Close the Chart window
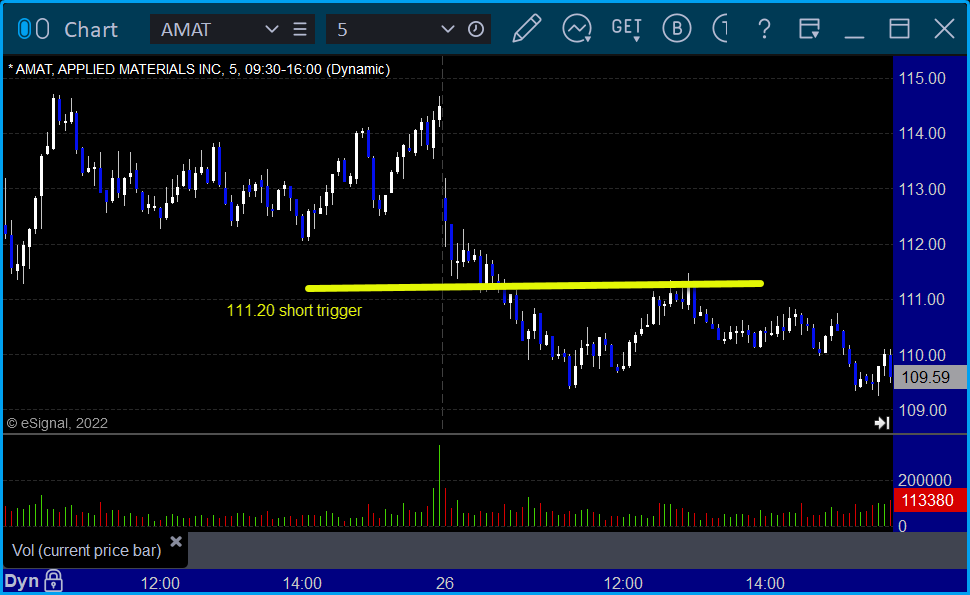The height and width of the screenshot is (595, 970). (945, 28)
